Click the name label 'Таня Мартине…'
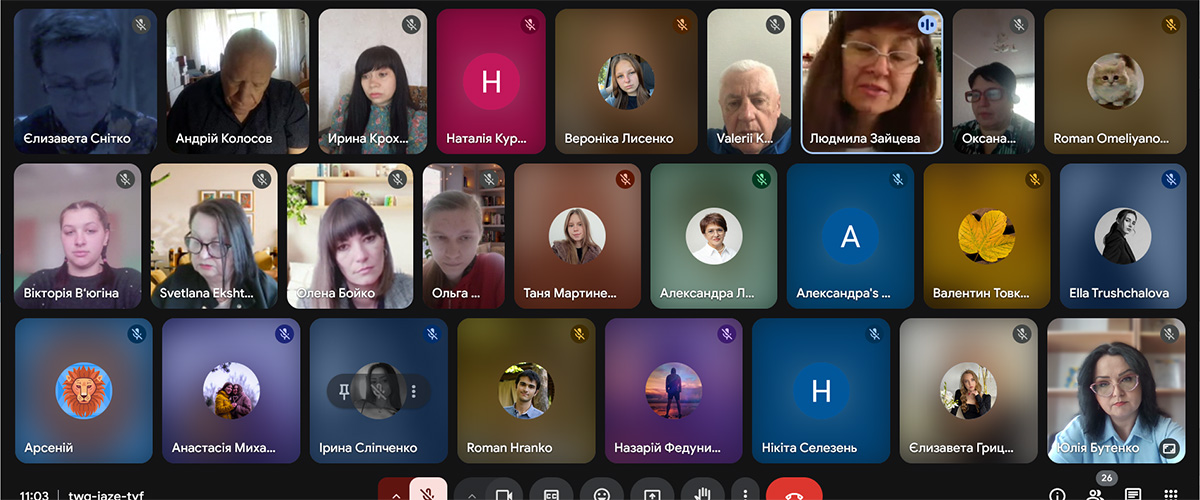 [570, 294]
